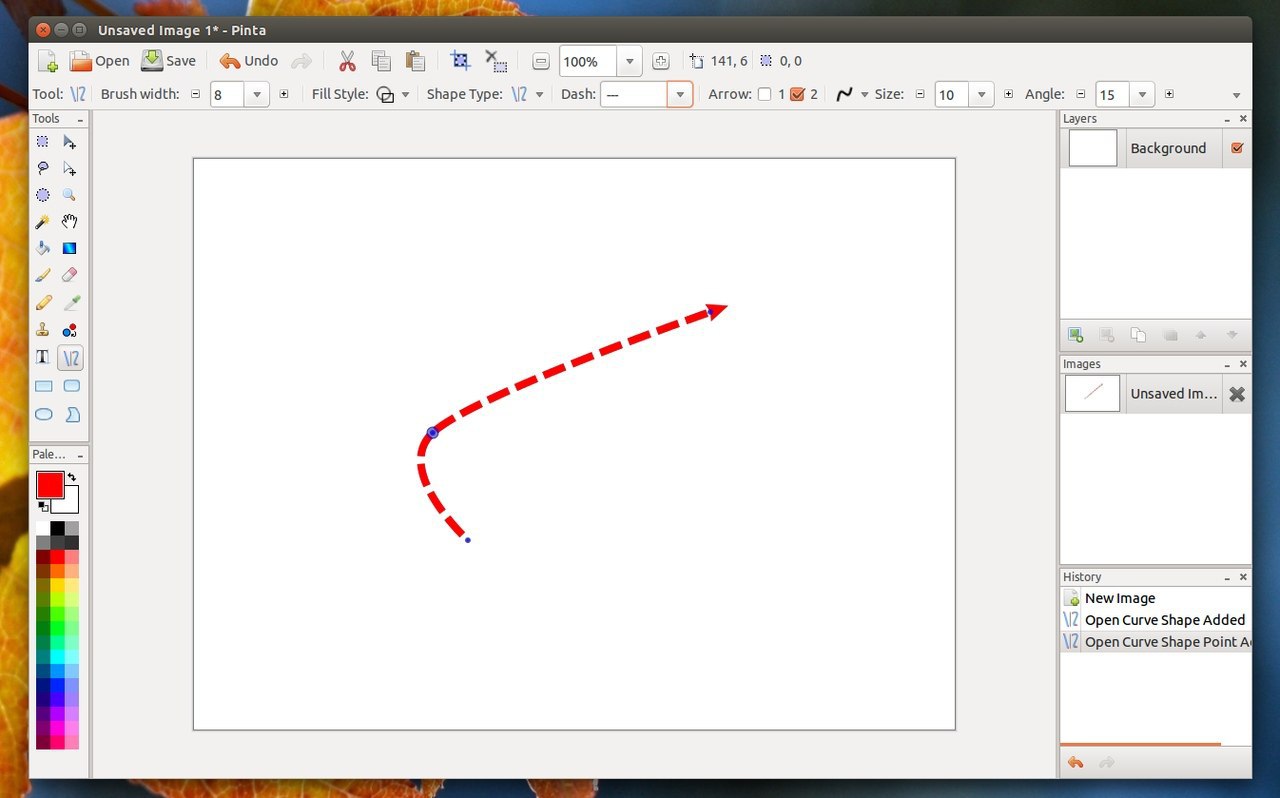Image resolution: width=1280 pixels, height=798 pixels.
Task: Open the zoom percentage dropdown
Action: (x=629, y=62)
